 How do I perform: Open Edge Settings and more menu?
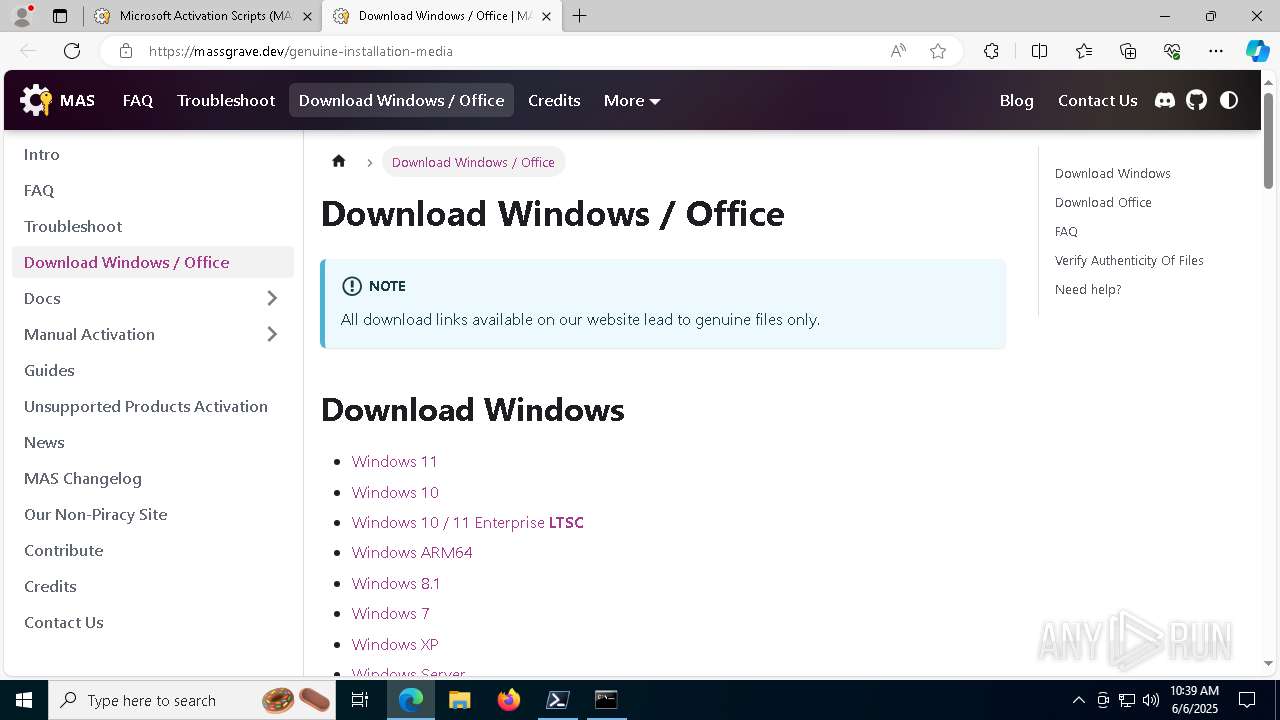[1216, 51]
